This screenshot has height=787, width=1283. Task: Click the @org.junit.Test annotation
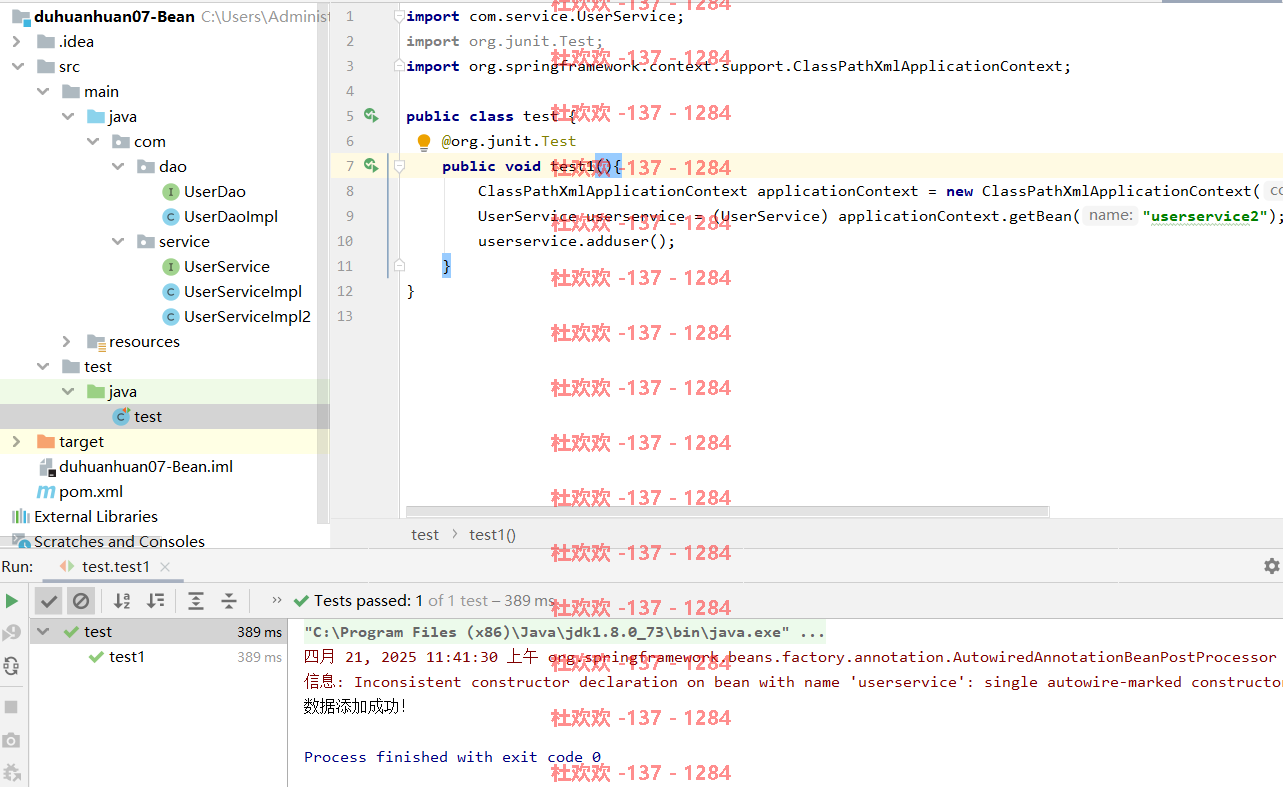point(509,141)
